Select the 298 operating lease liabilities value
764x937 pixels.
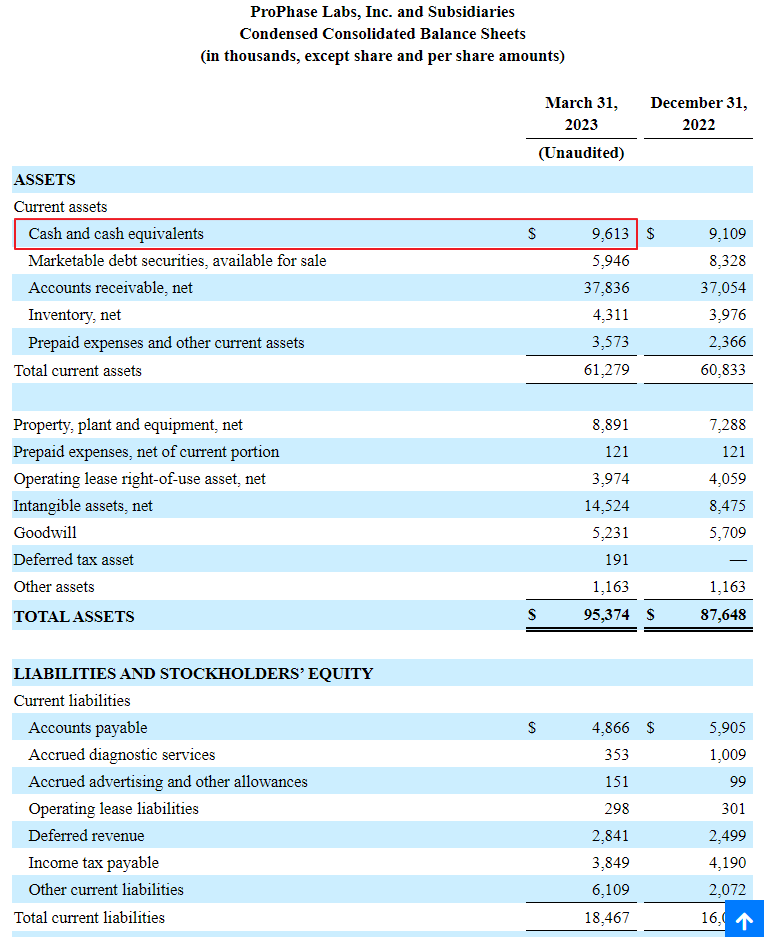pyautogui.click(x=617, y=809)
